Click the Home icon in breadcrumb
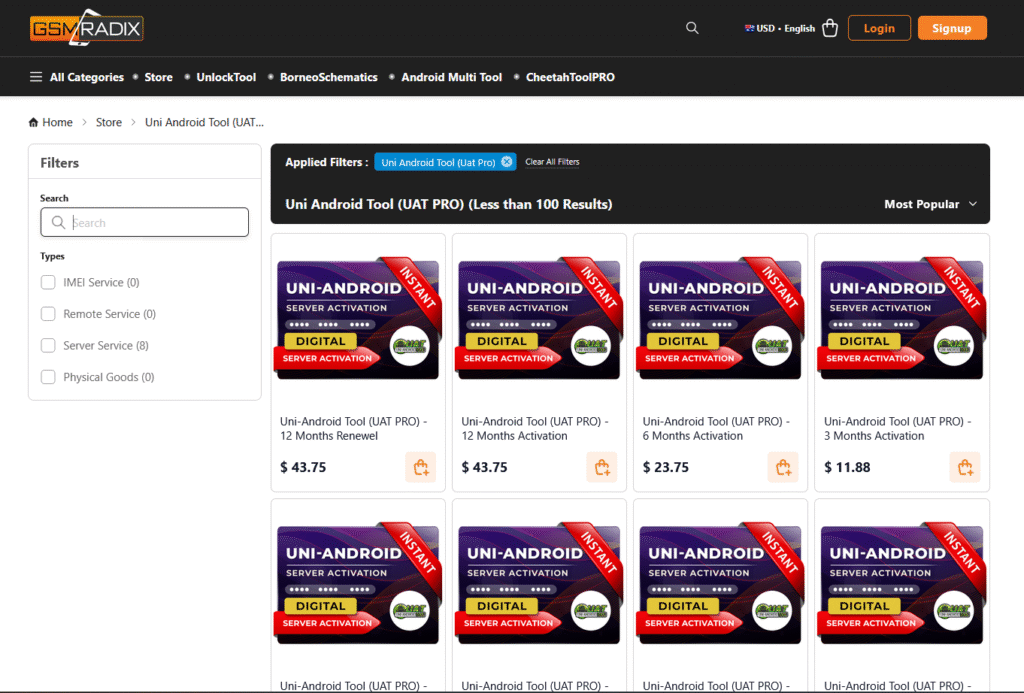Viewport: 1024px width, 693px height. (34, 122)
